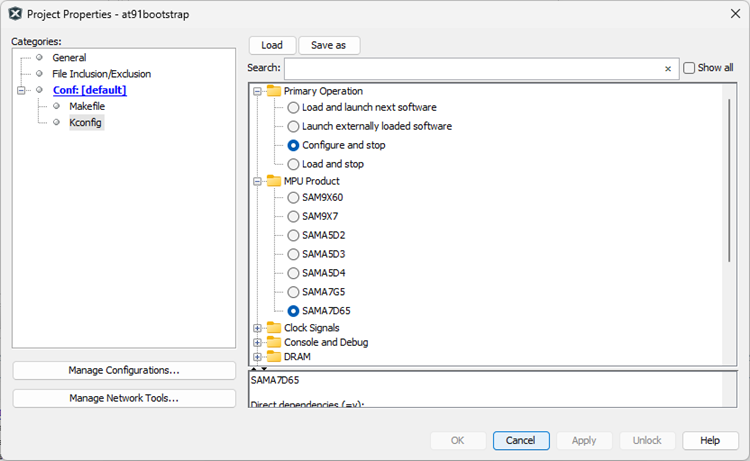Expand the Clock Signals tree node
The width and height of the screenshot is (750, 461).
pos(258,328)
